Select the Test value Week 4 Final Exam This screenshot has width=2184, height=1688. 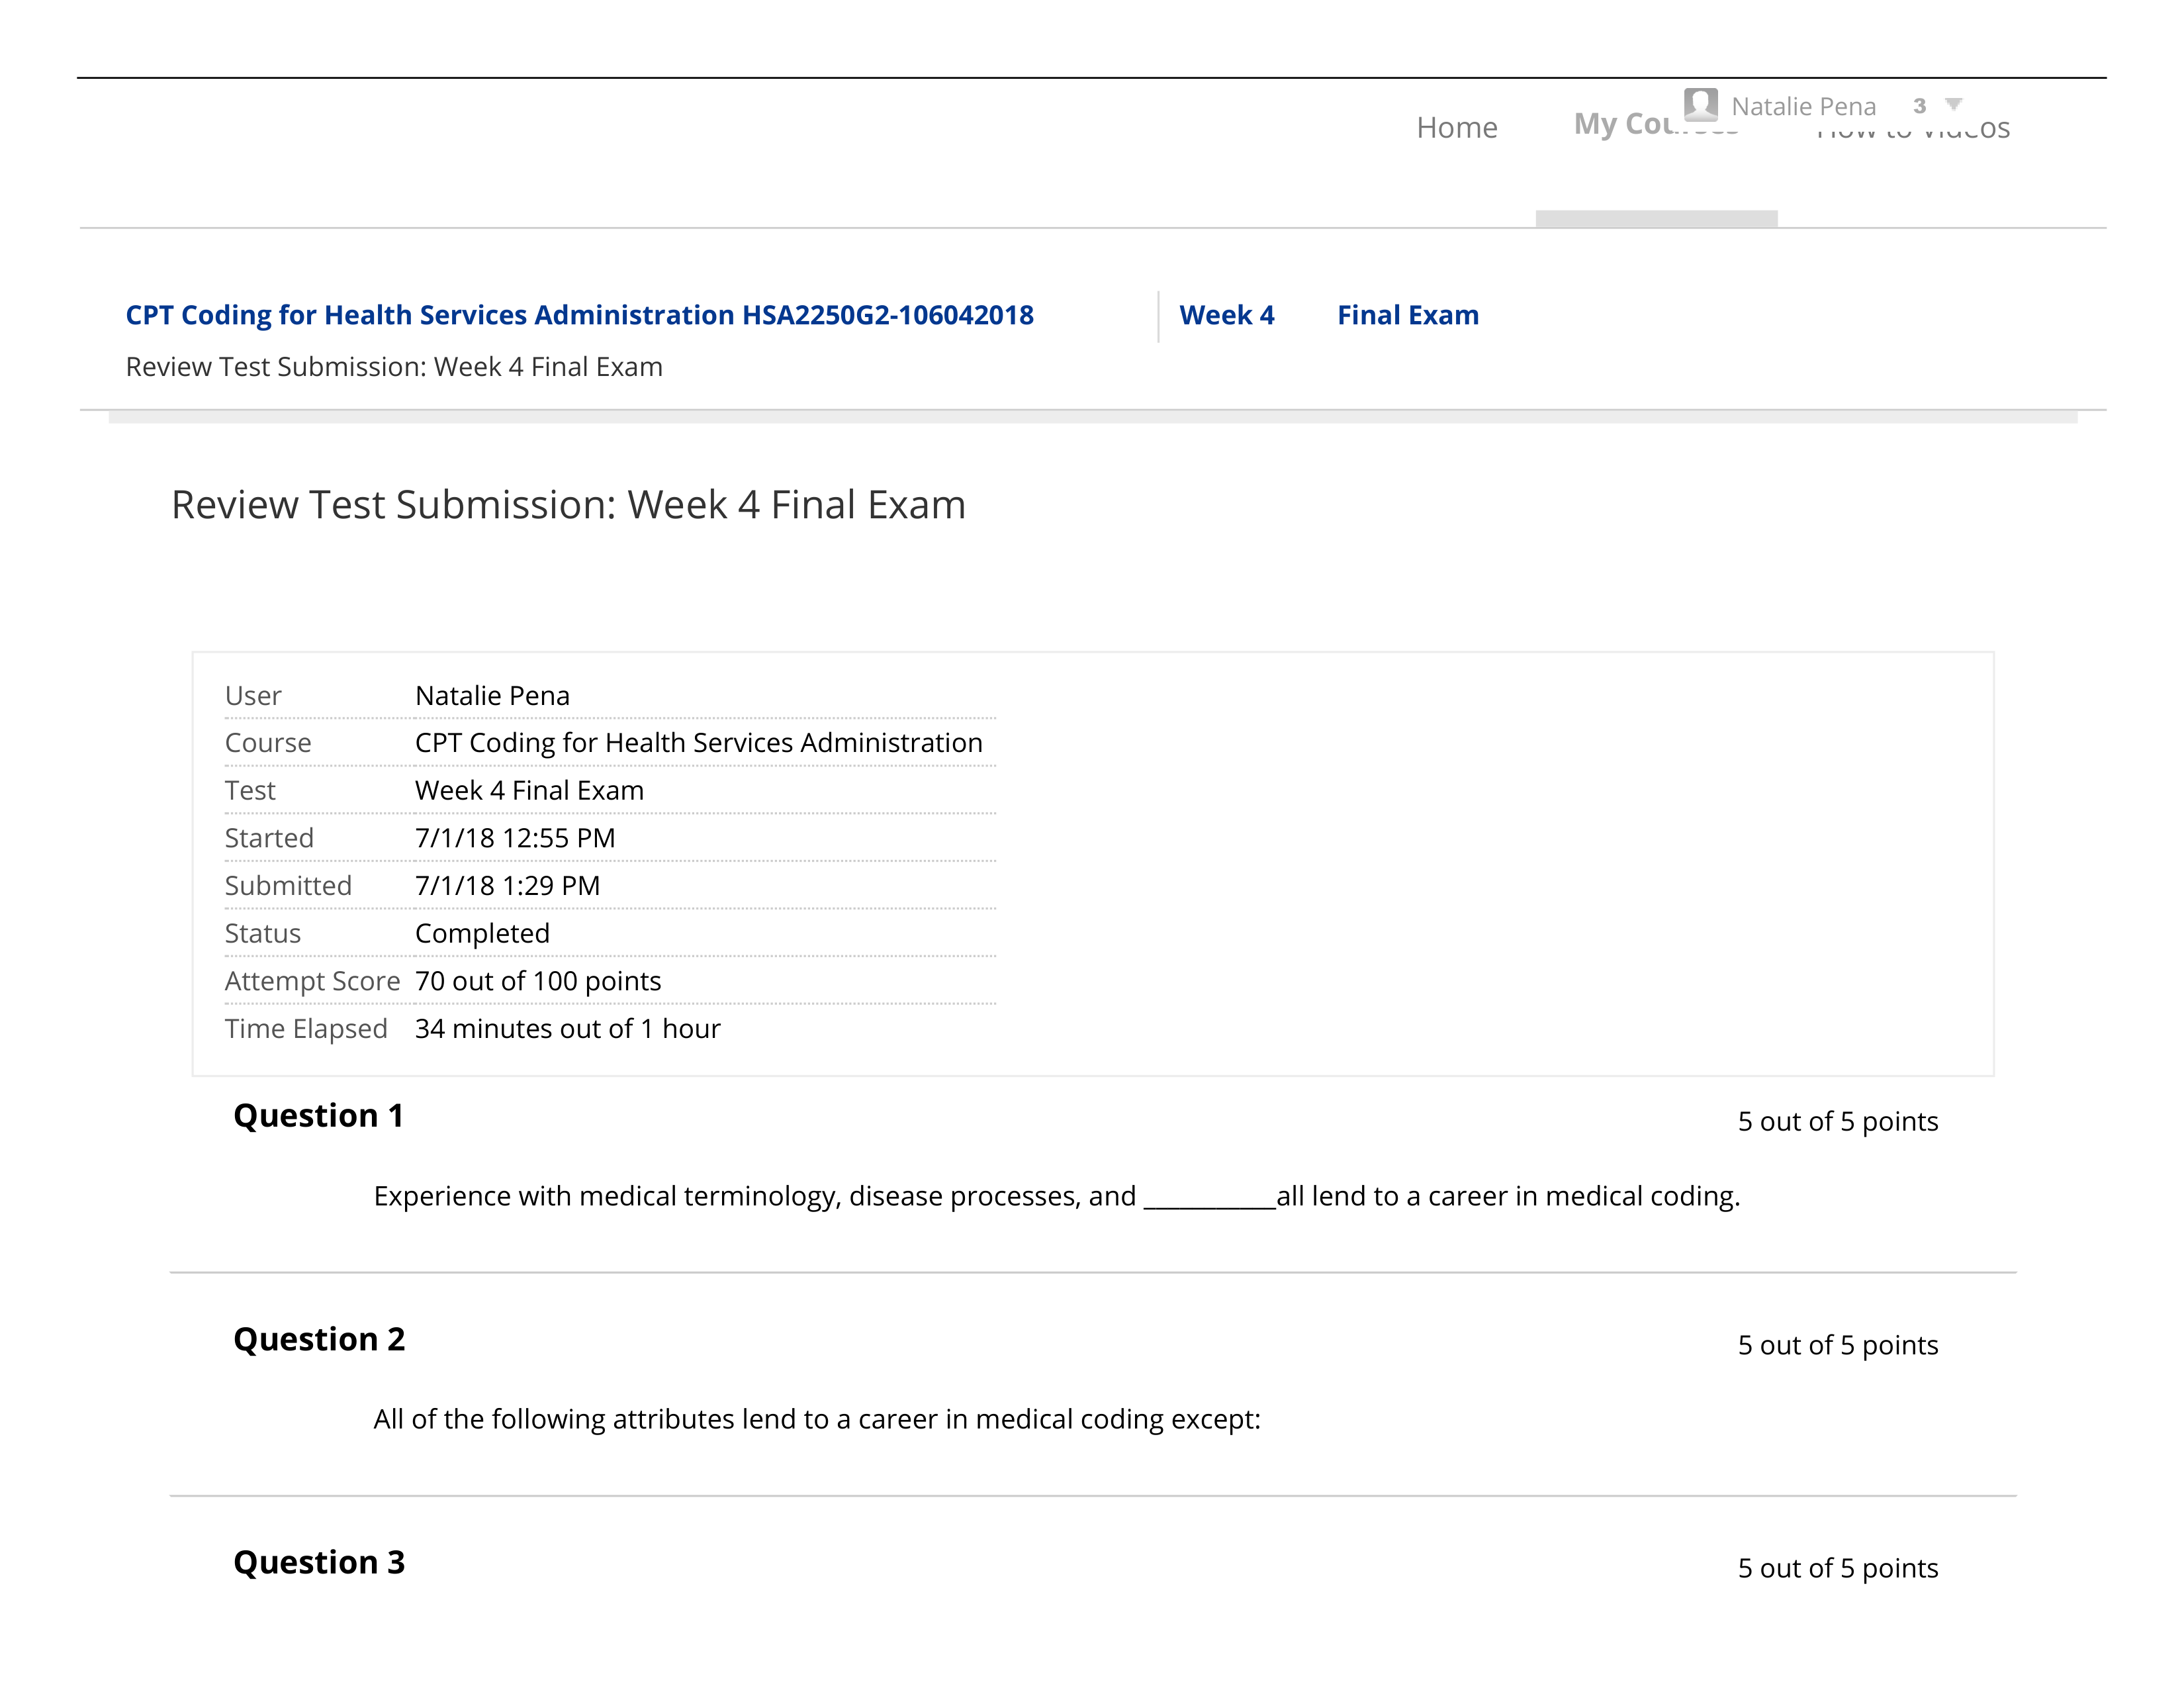point(529,790)
